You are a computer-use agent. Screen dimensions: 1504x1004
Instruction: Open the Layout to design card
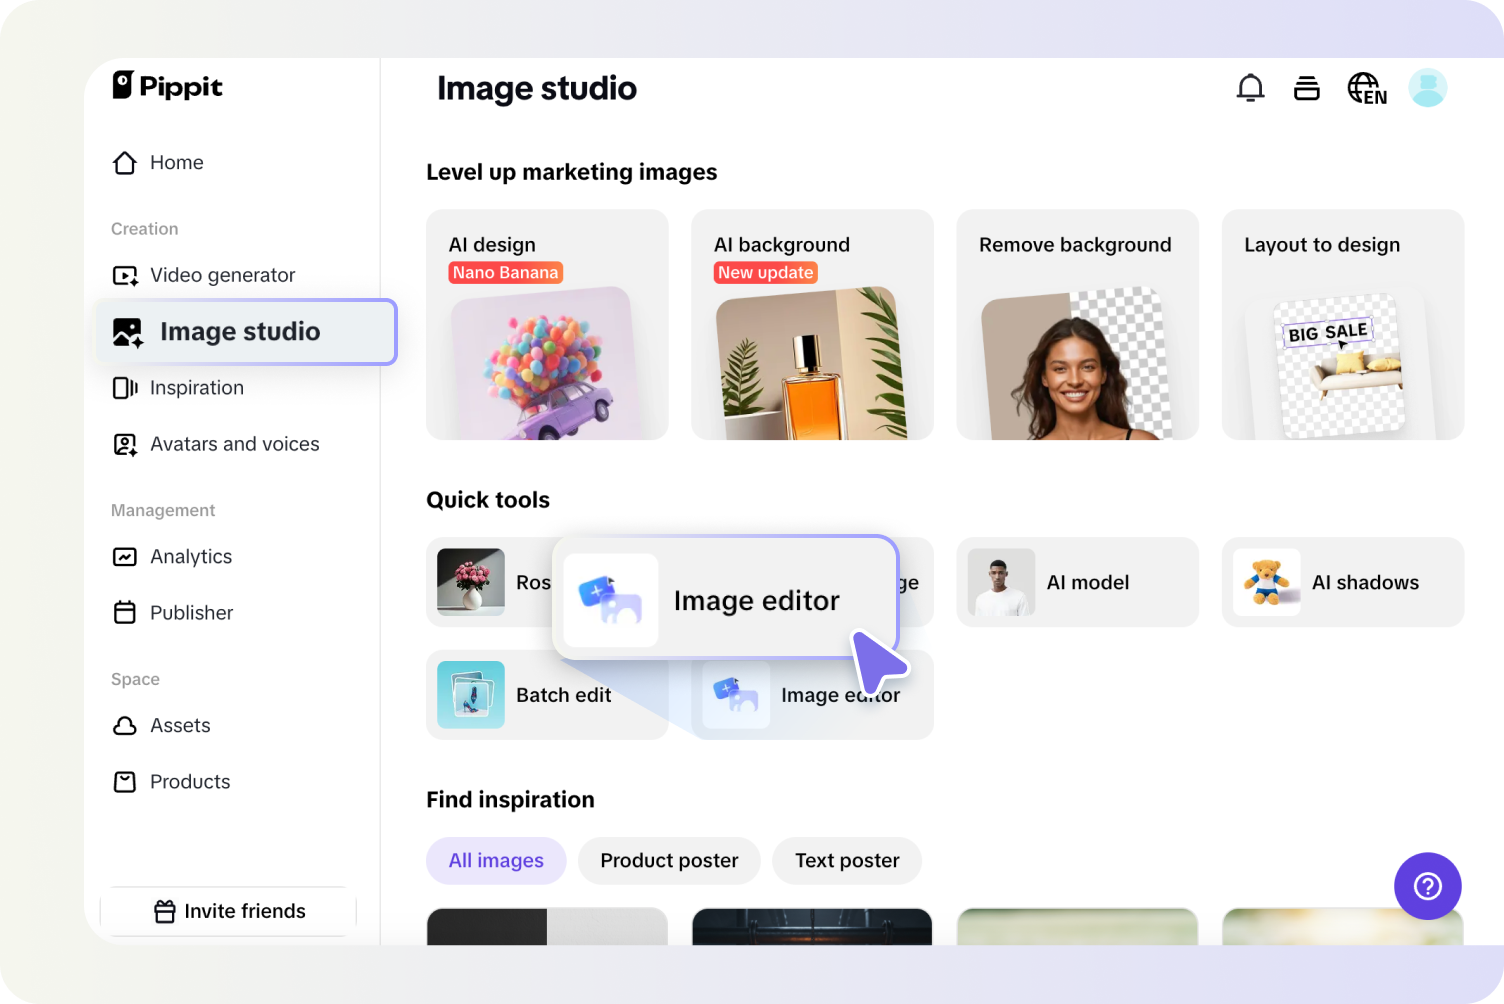pyautogui.click(x=1343, y=324)
